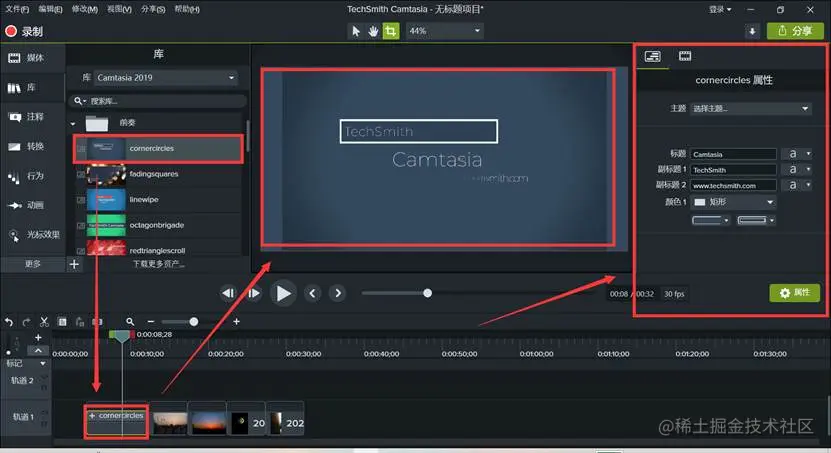Click the playback scrubber slider handle
This screenshot has width=831, height=453.
(428, 293)
